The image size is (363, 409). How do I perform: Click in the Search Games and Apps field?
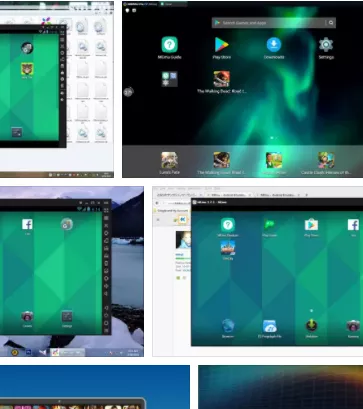(x=269, y=23)
